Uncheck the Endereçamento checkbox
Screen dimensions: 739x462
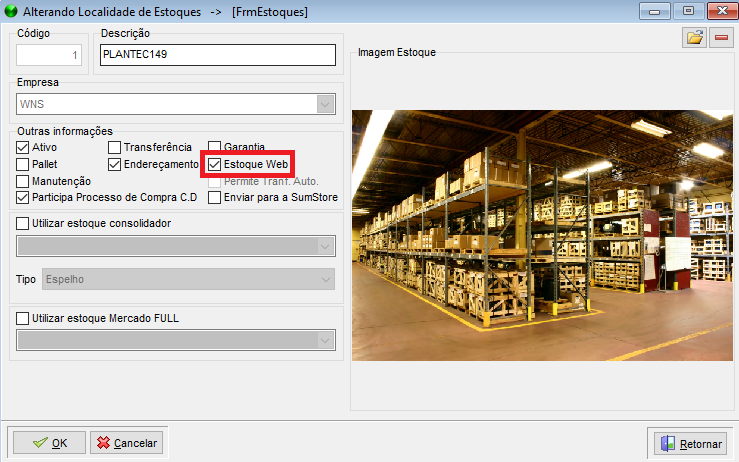(x=115, y=165)
